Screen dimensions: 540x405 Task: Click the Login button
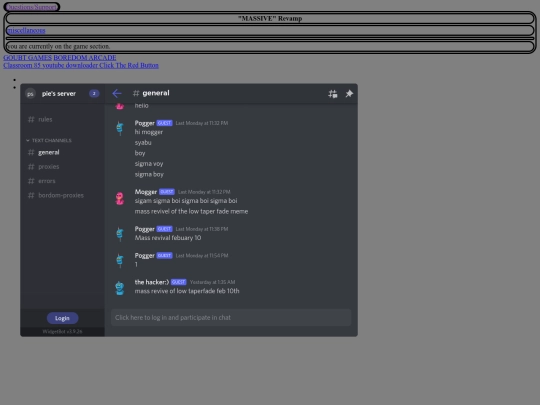coord(62,318)
